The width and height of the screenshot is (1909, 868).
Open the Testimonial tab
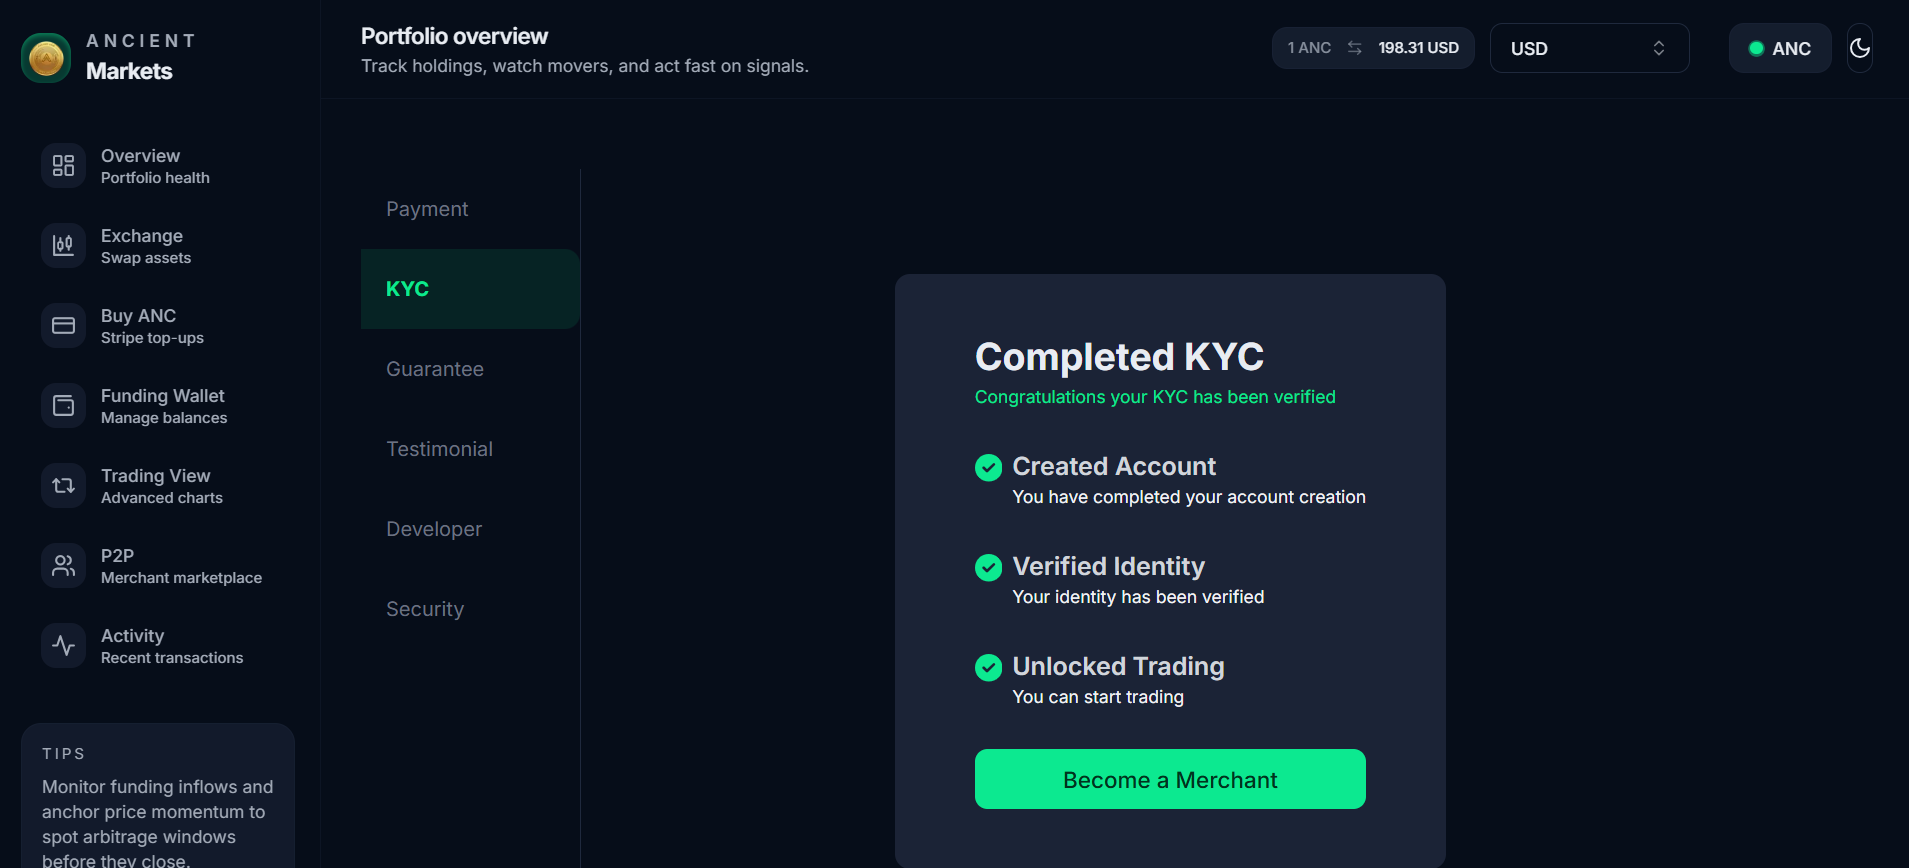(439, 449)
